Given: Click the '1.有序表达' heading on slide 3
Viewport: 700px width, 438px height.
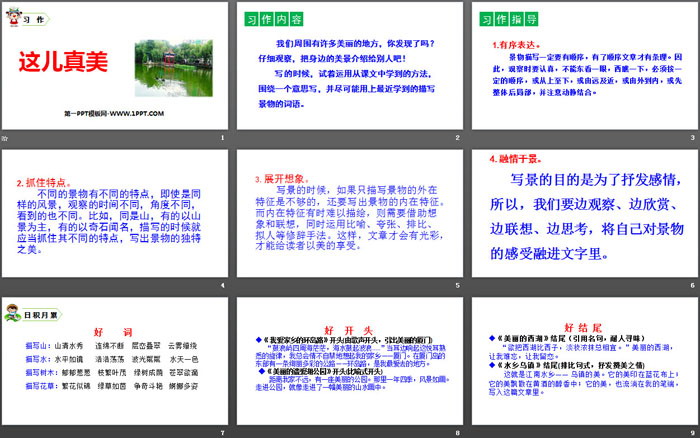Looking at the screenshot, I should 516,45.
